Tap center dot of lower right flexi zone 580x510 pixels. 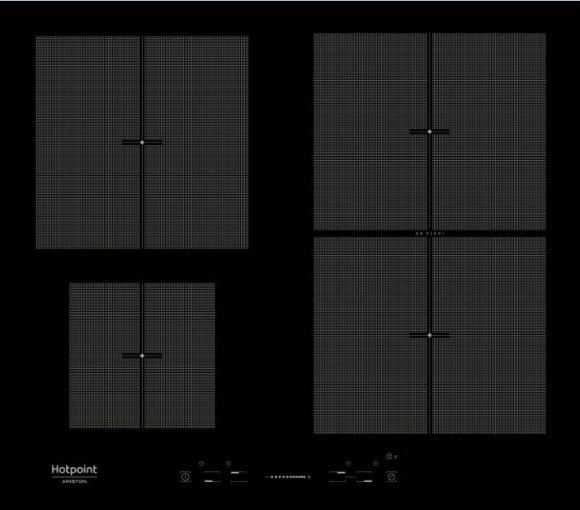coord(429,335)
